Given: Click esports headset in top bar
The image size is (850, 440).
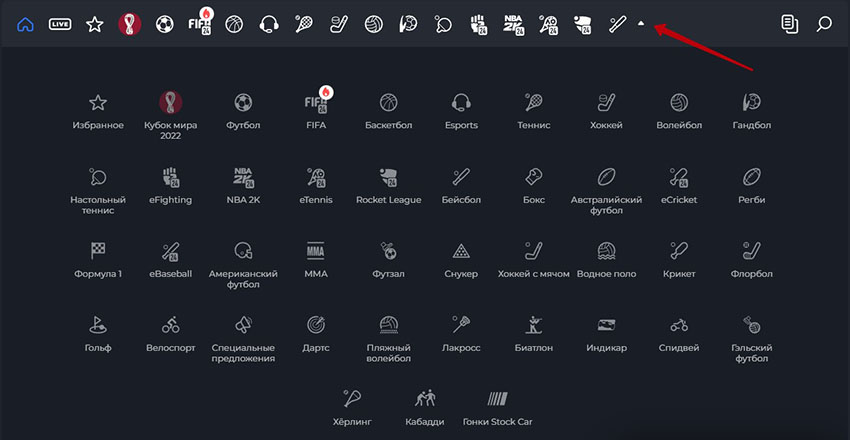Looking at the screenshot, I should click(x=269, y=24).
